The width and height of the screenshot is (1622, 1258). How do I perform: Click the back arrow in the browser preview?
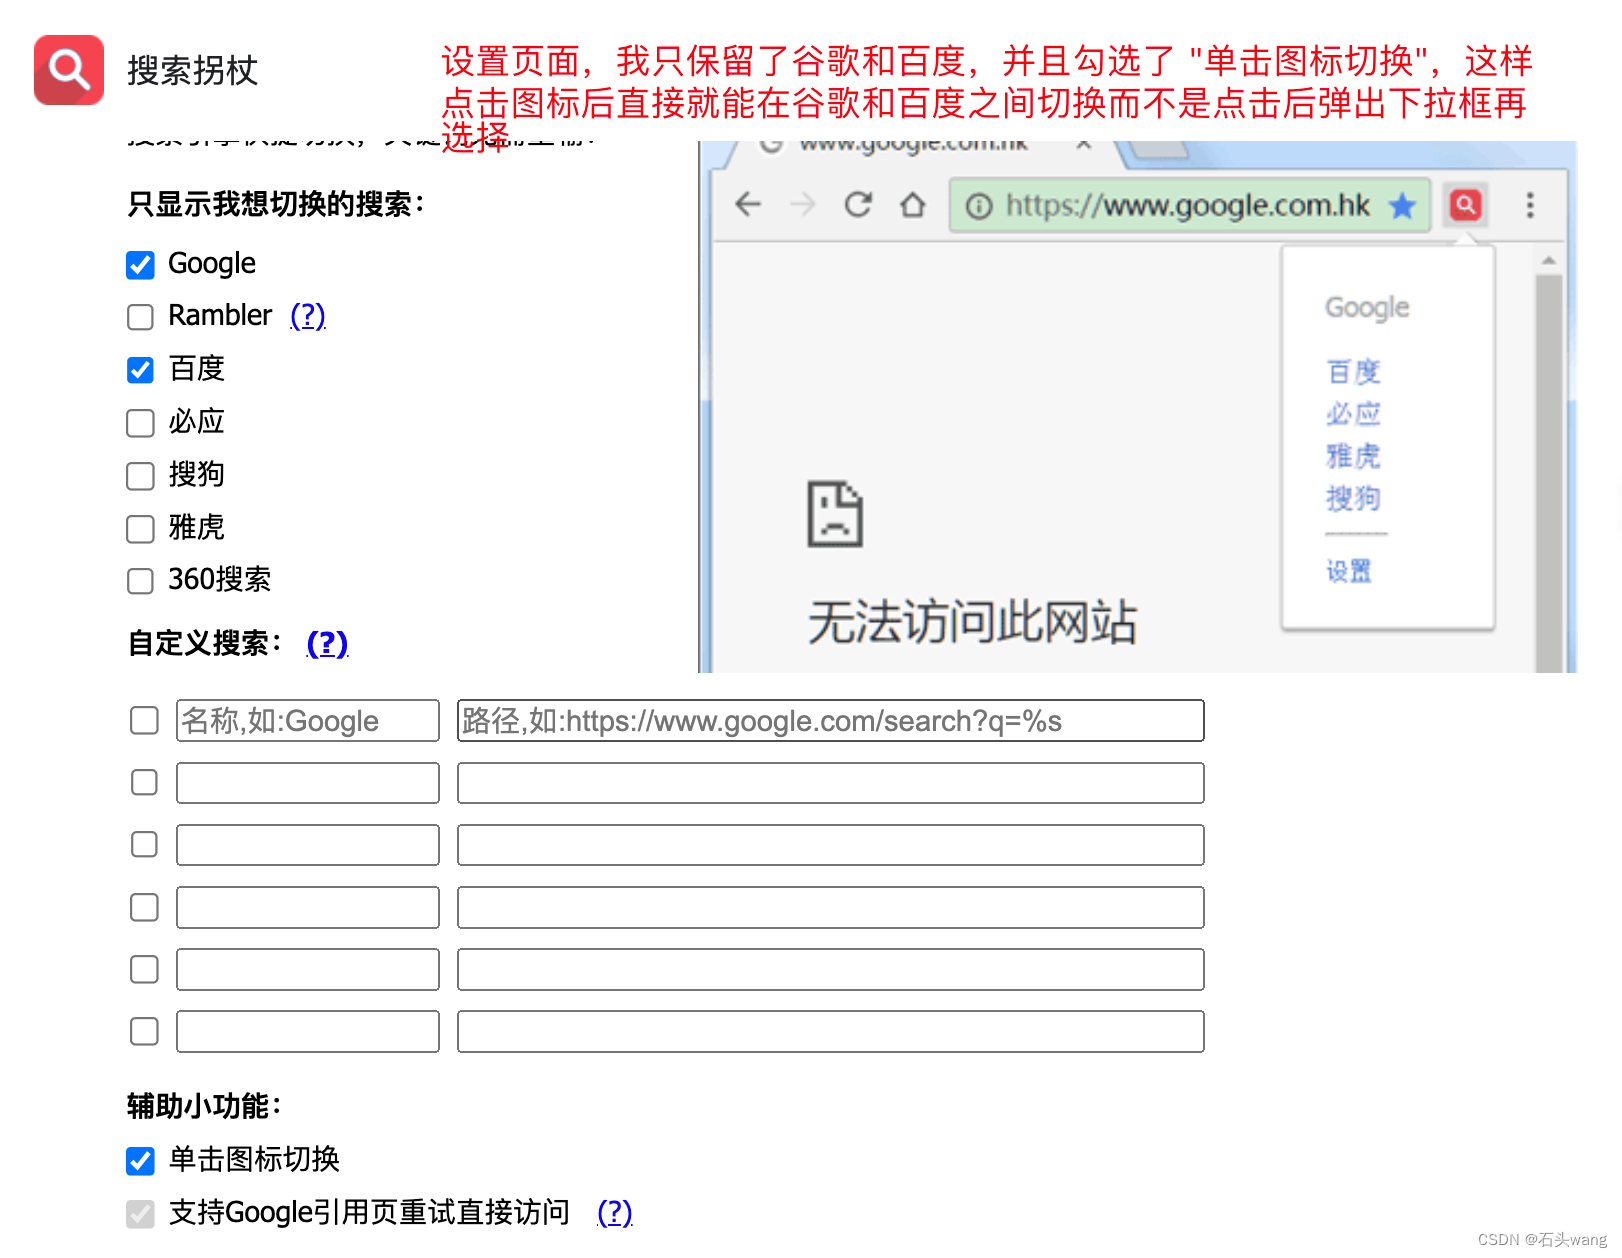point(748,205)
